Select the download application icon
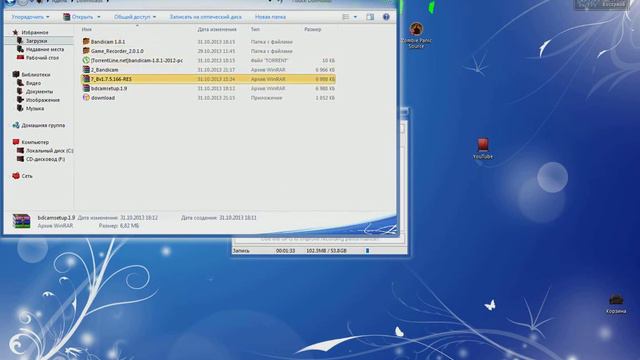Screen dimensions: 640x360 click(x=86, y=98)
